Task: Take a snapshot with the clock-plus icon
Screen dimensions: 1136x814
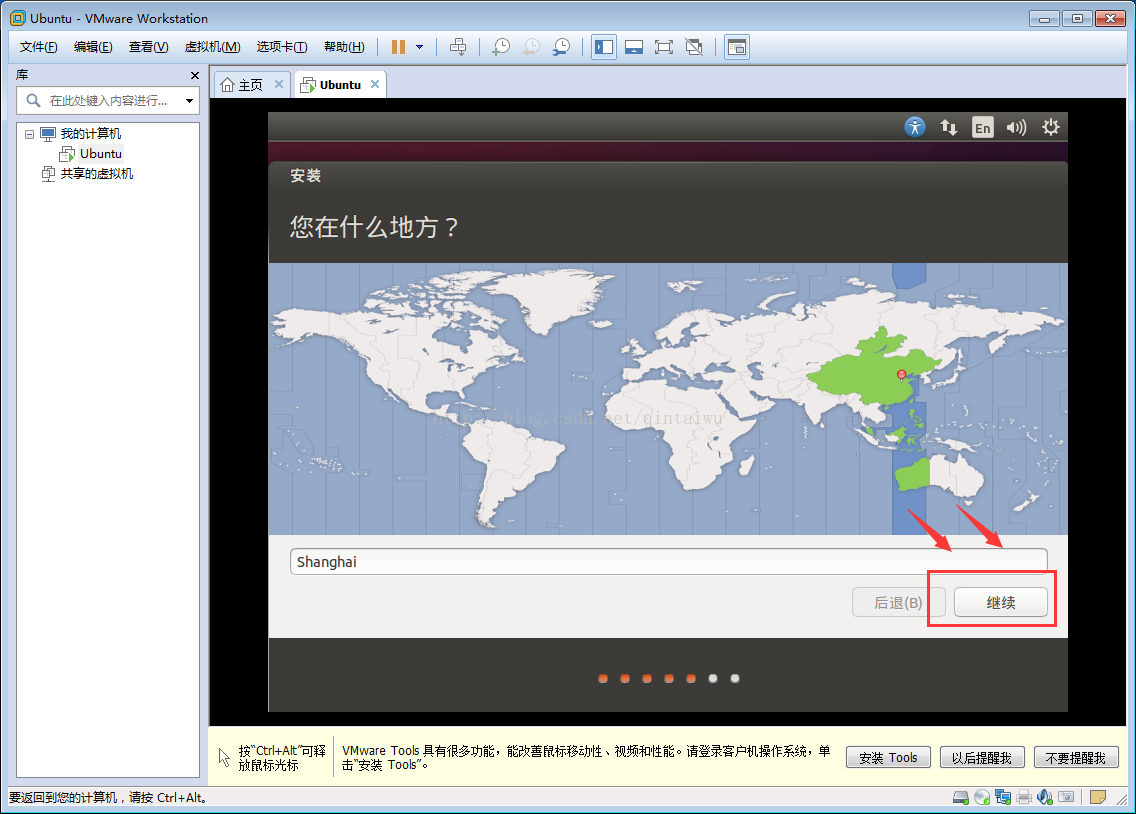Action: [x=501, y=47]
